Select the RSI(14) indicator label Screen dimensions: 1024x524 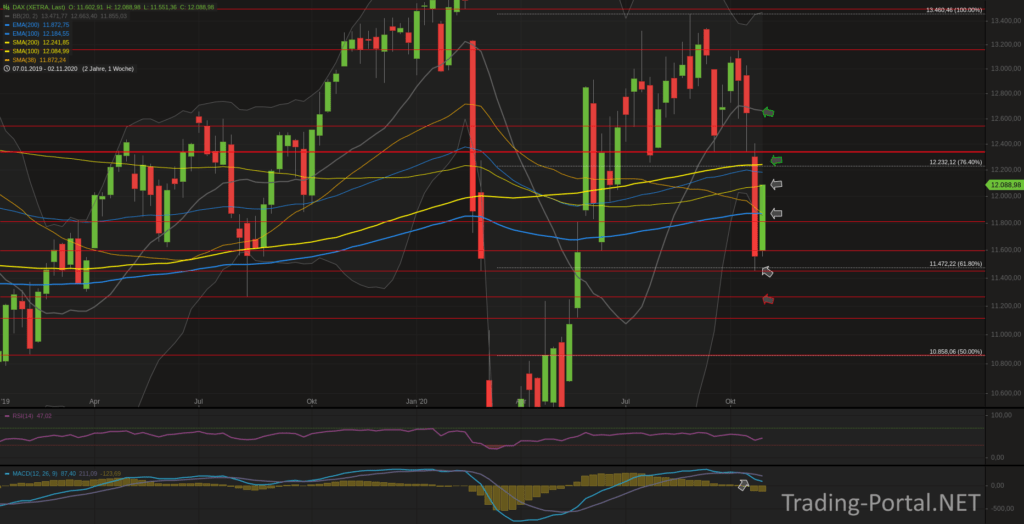point(23,416)
